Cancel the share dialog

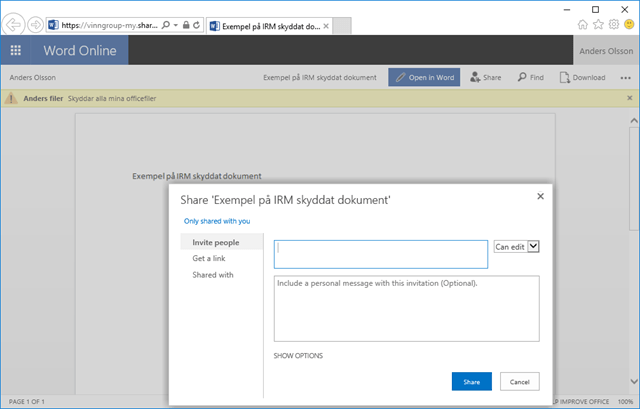click(520, 381)
